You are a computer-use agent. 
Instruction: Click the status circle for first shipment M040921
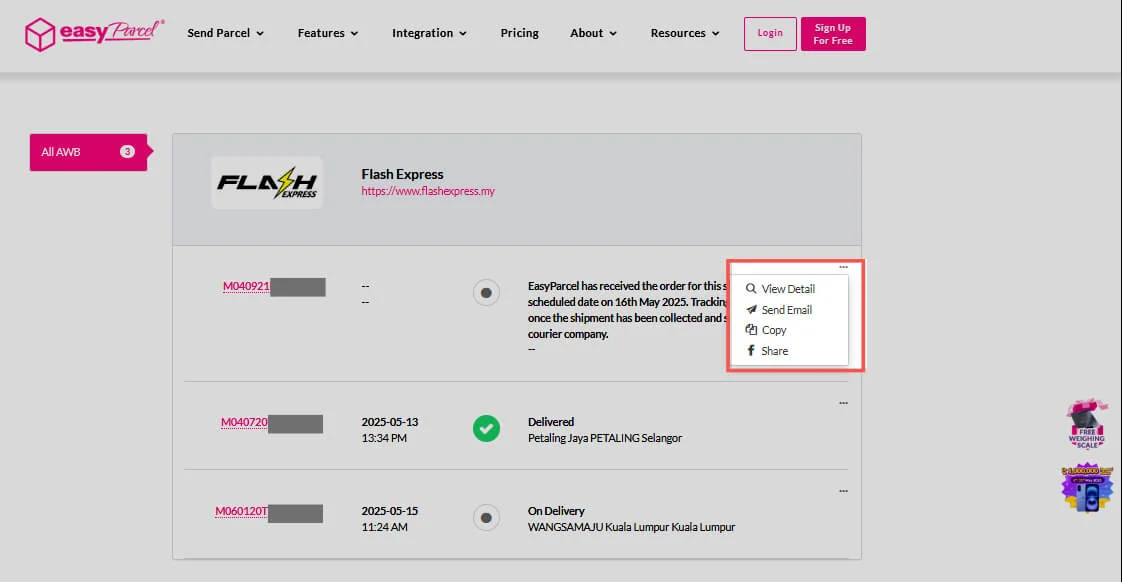[486, 293]
